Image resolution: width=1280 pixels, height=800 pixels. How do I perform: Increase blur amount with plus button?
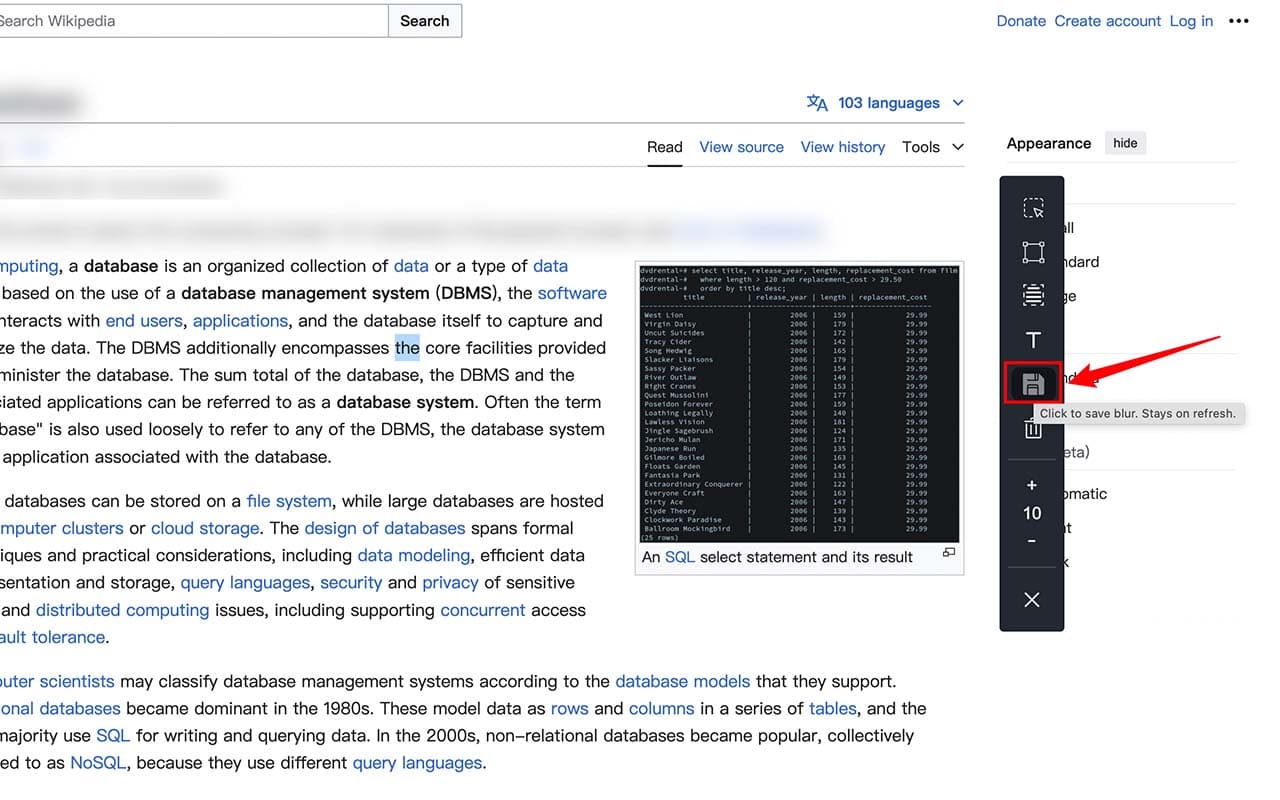[x=1032, y=485]
